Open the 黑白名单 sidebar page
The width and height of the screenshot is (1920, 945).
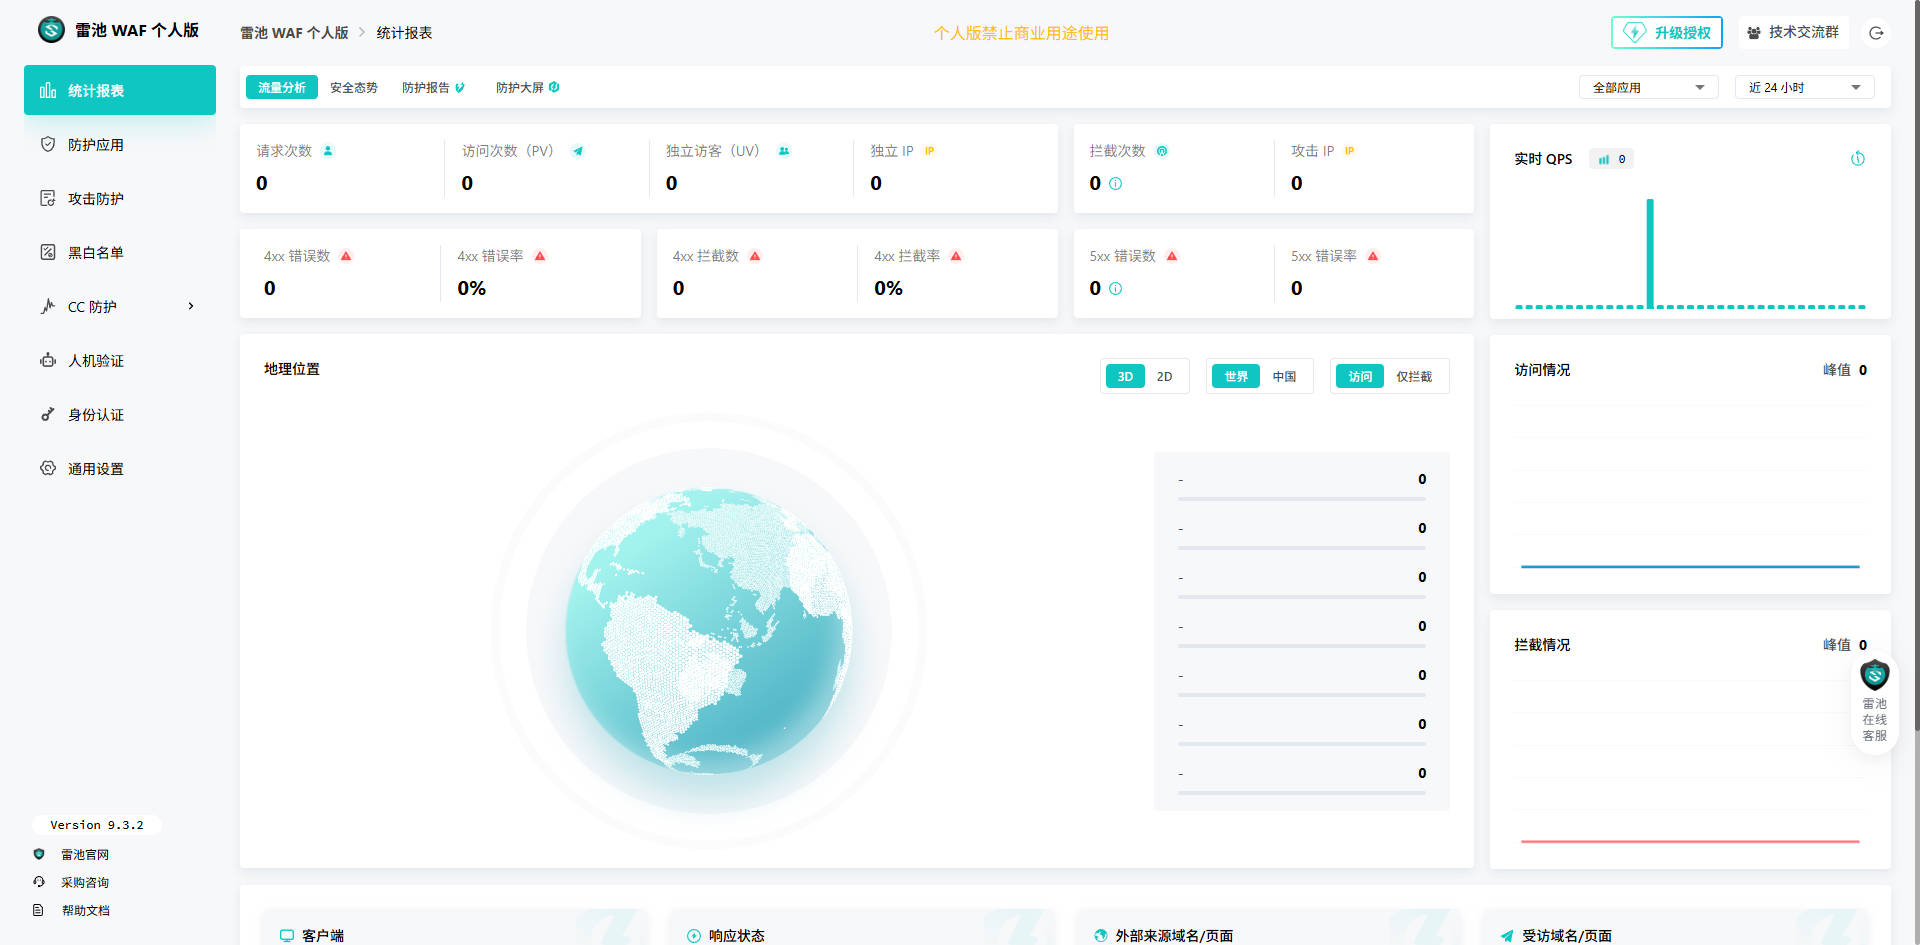tap(120, 252)
